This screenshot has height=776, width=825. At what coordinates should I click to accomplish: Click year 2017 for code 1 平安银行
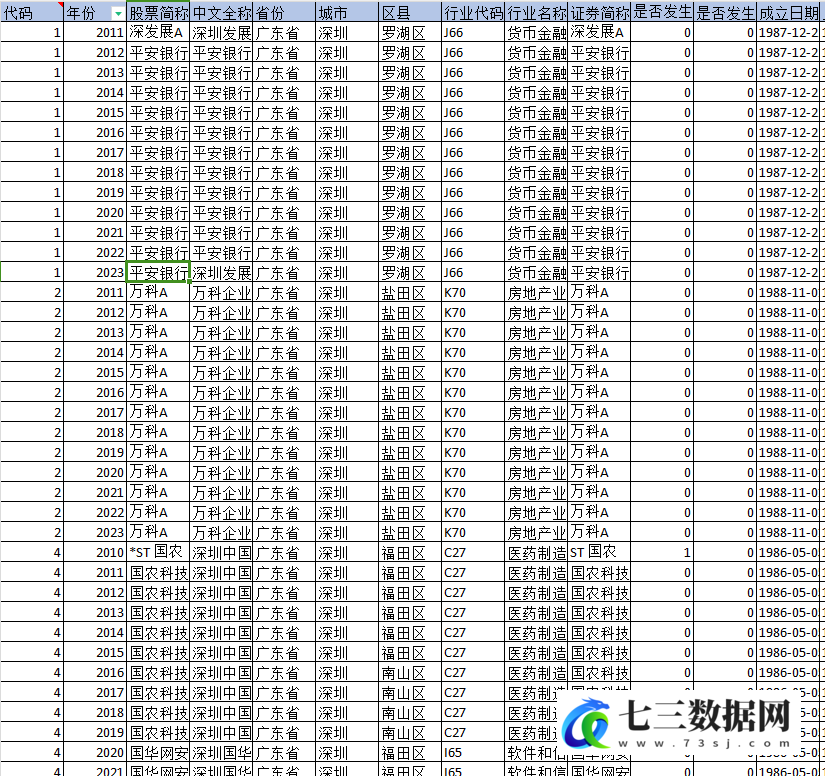tap(95, 153)
